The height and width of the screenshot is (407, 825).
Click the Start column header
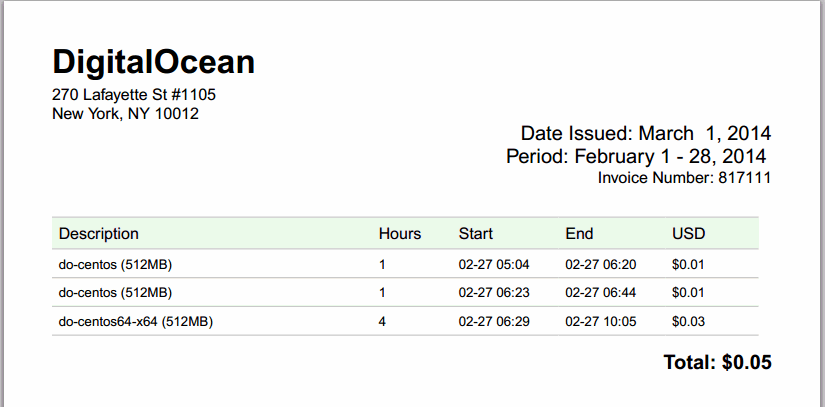click(476, 234)
